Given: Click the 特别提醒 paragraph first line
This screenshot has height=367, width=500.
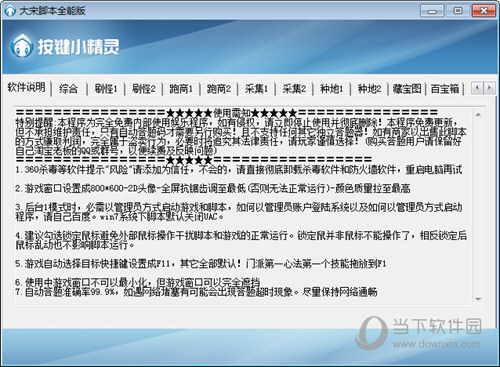Looking at the screenshot, I should coord(236,122).
